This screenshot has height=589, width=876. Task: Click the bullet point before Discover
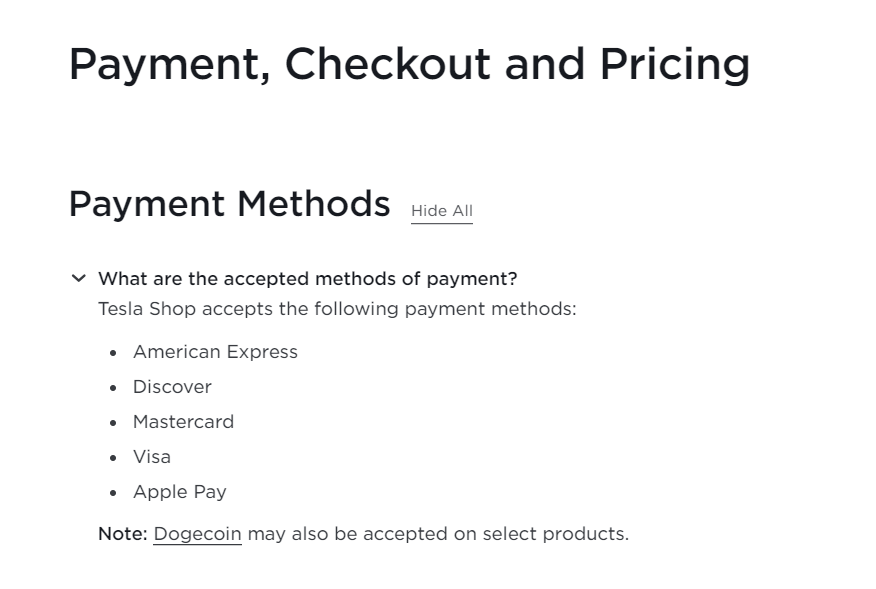pyautogui.click(x=113, y=388)
